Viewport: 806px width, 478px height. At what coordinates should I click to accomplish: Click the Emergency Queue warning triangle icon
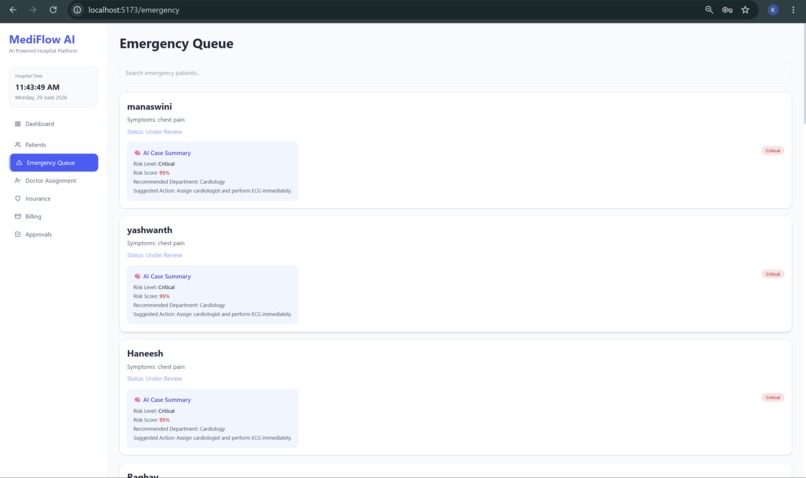tap(19, 162)
